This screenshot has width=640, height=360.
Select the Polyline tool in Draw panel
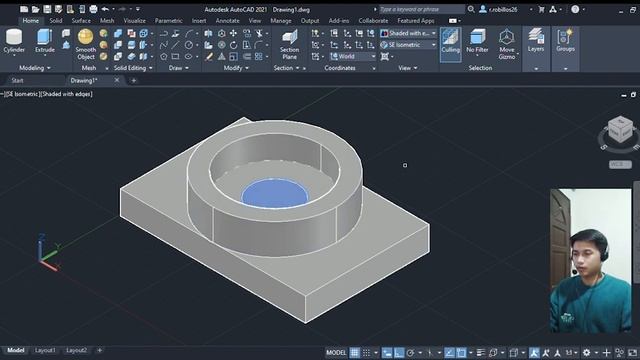coord(164,33)
